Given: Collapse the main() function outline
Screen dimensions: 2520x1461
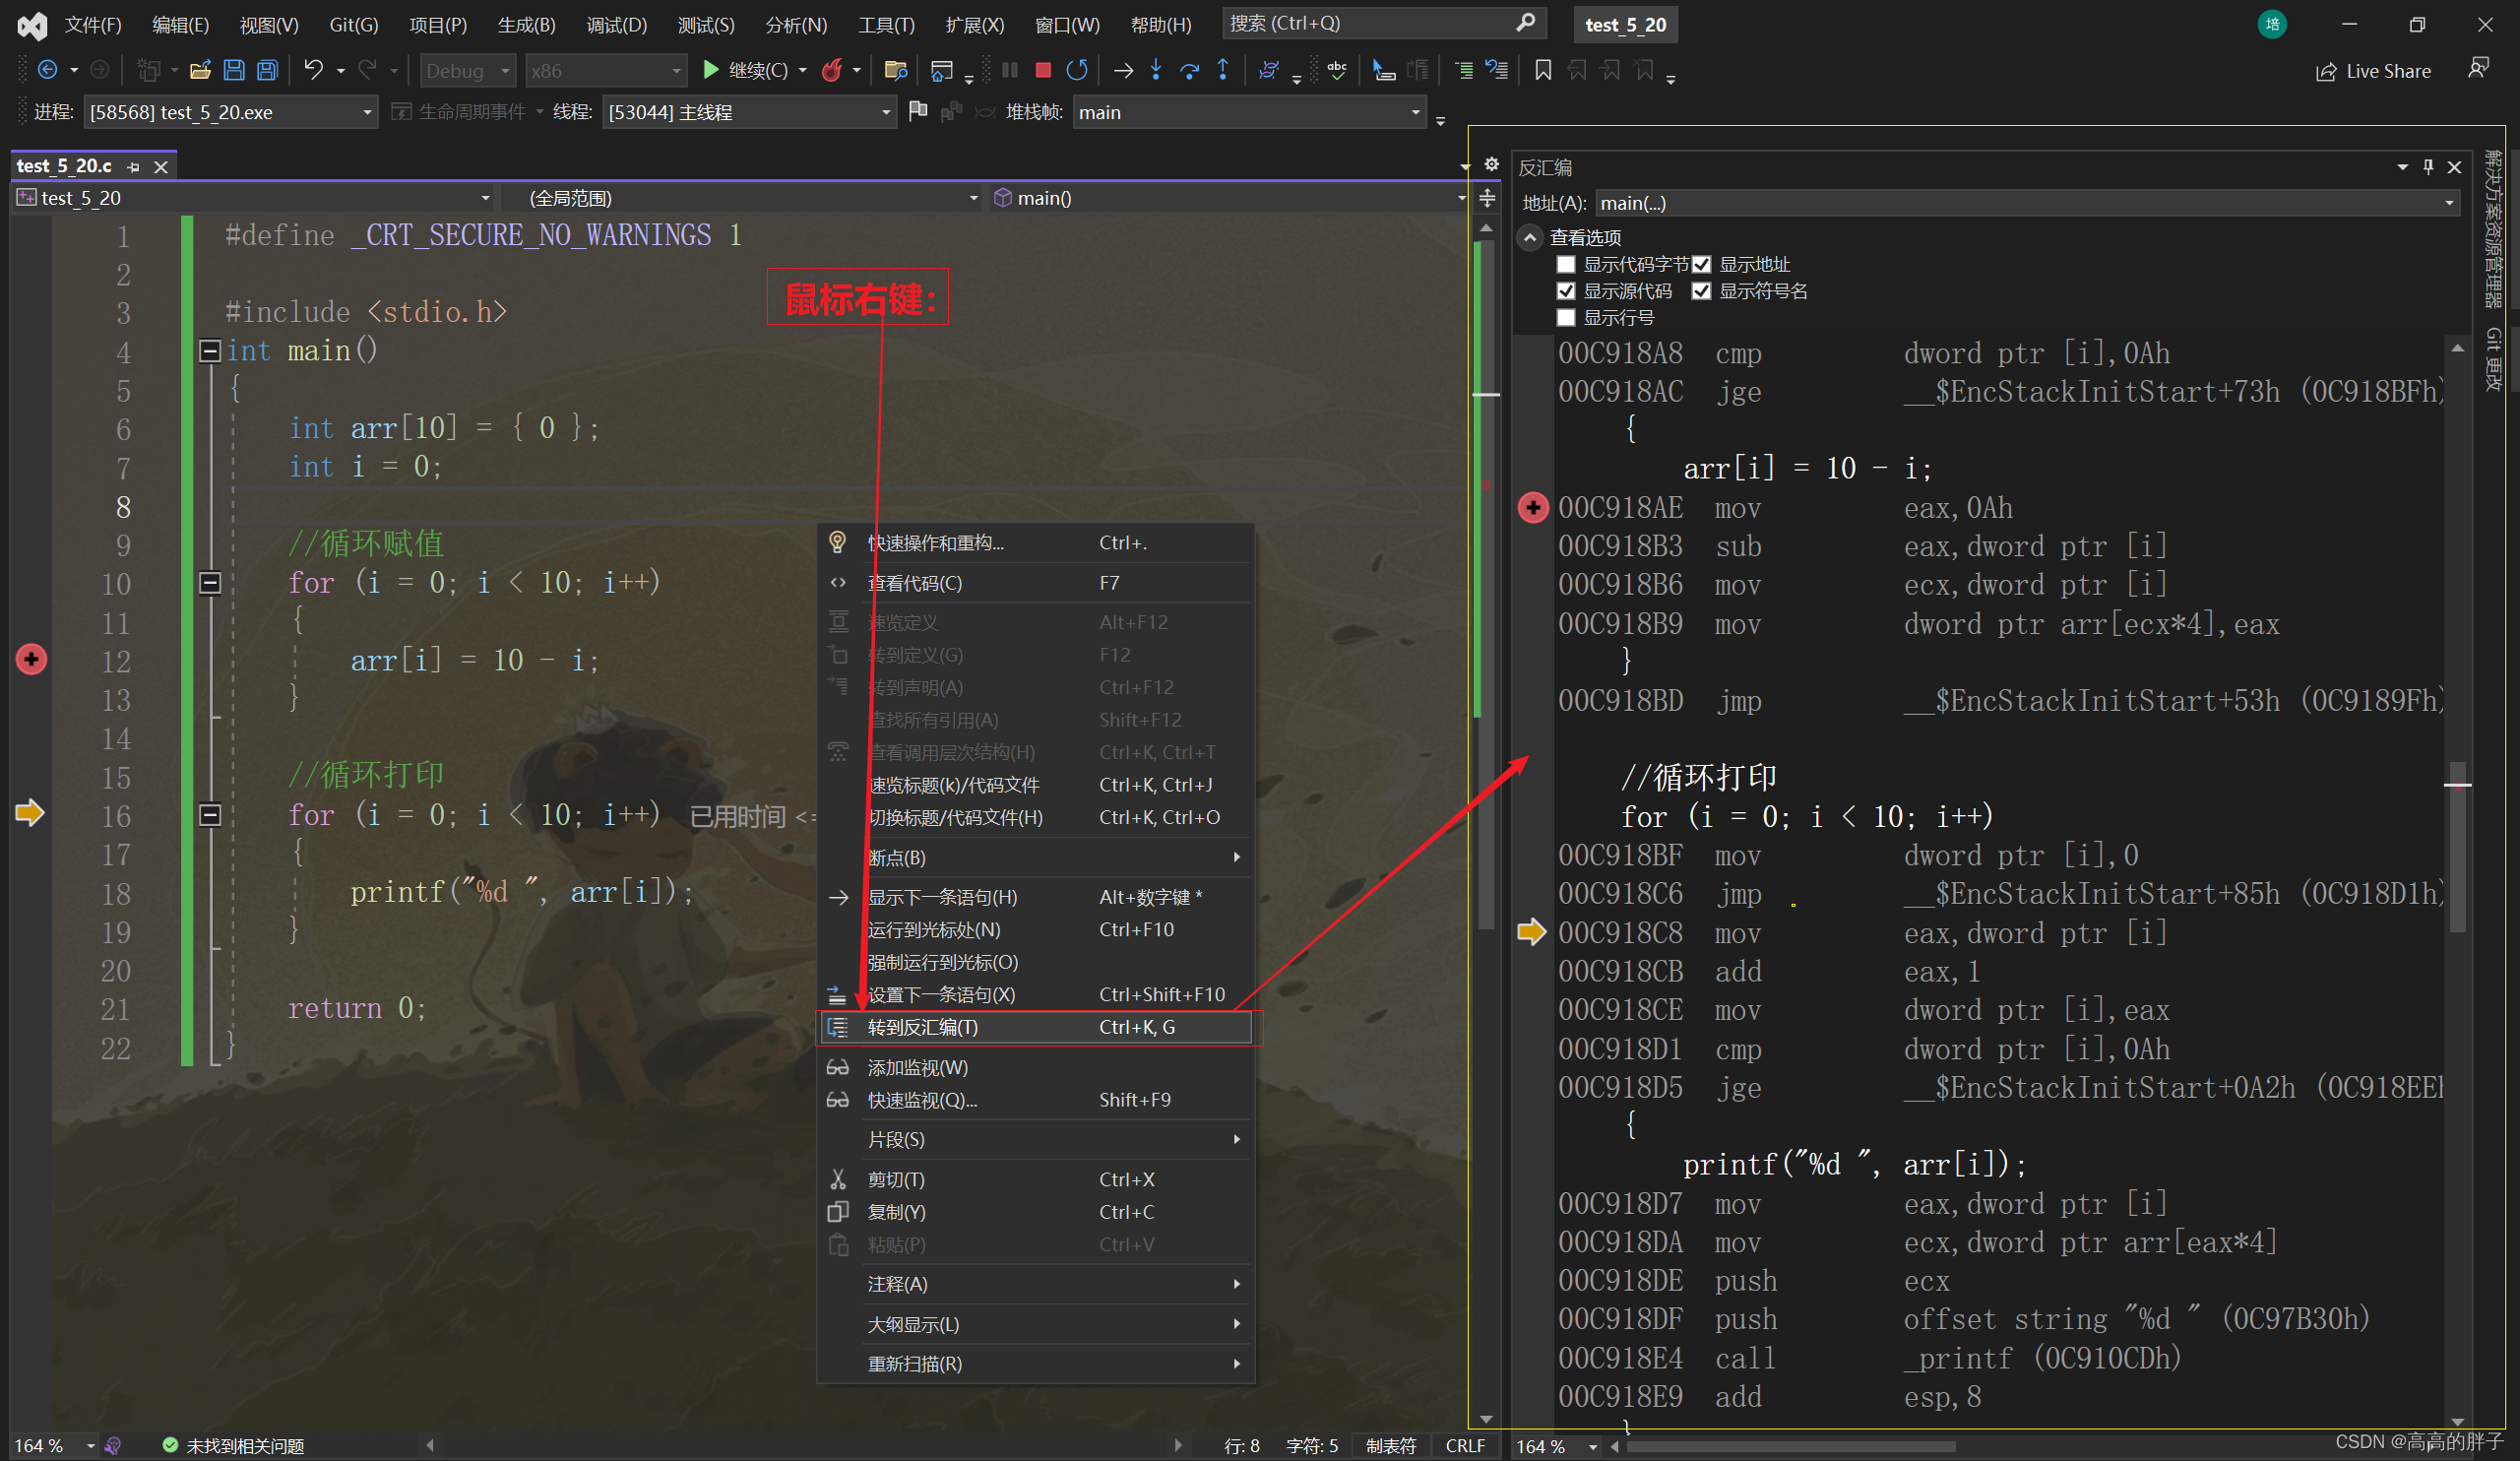Looking at the screenshot, I should [x=210, y=351].
